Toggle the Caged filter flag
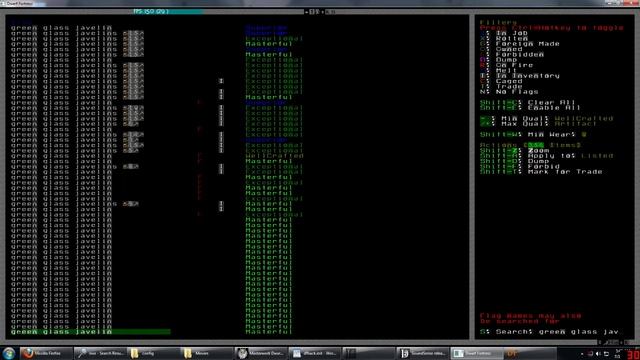640x360 pixels. coord(501,81)
